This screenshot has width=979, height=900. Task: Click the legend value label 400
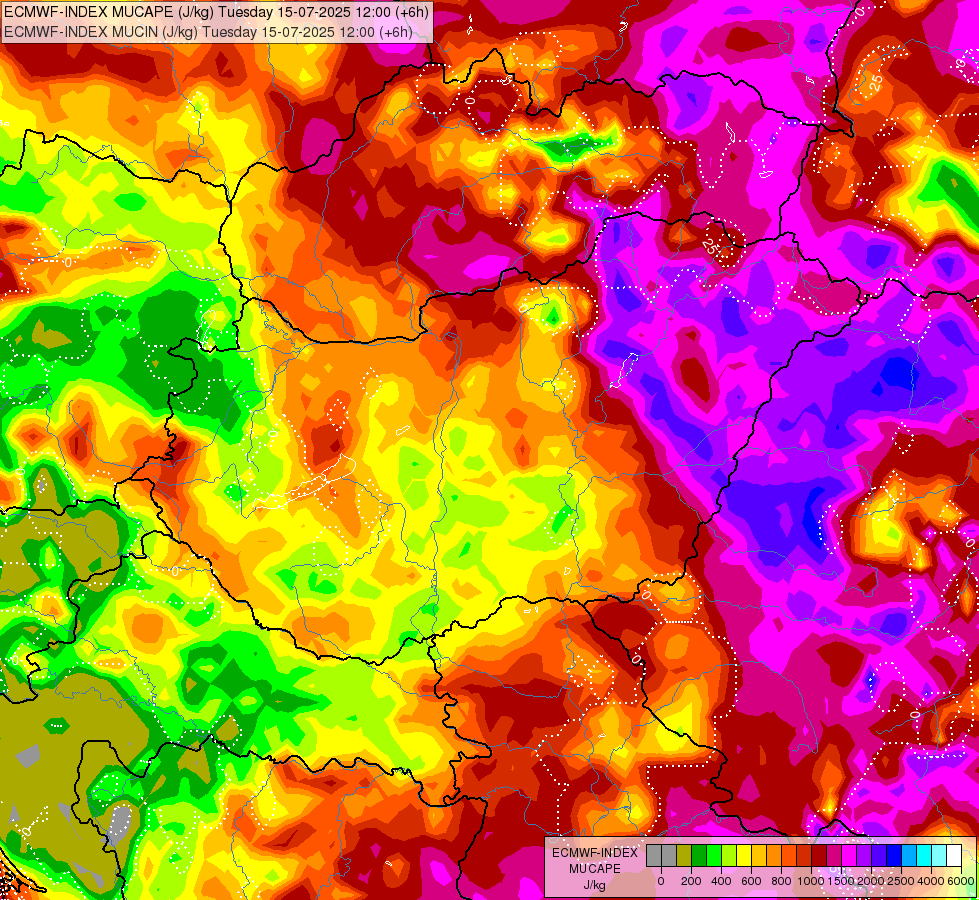pos(721,881)
